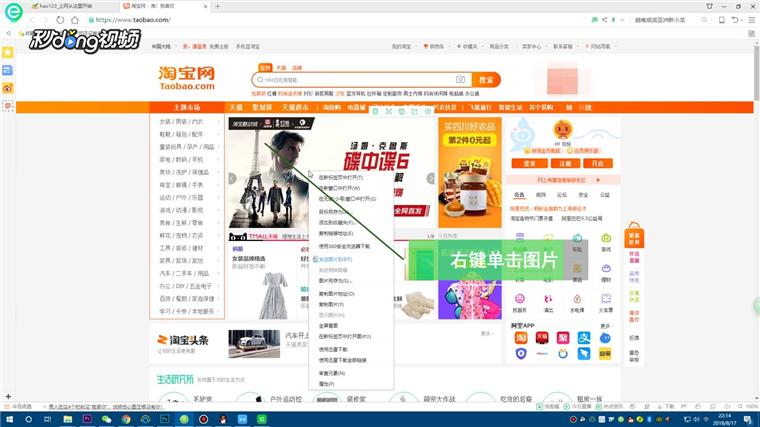This screenshot has width=760, height=427.
Task: Click the orange 搜索 search button
Action: point(486,80)
